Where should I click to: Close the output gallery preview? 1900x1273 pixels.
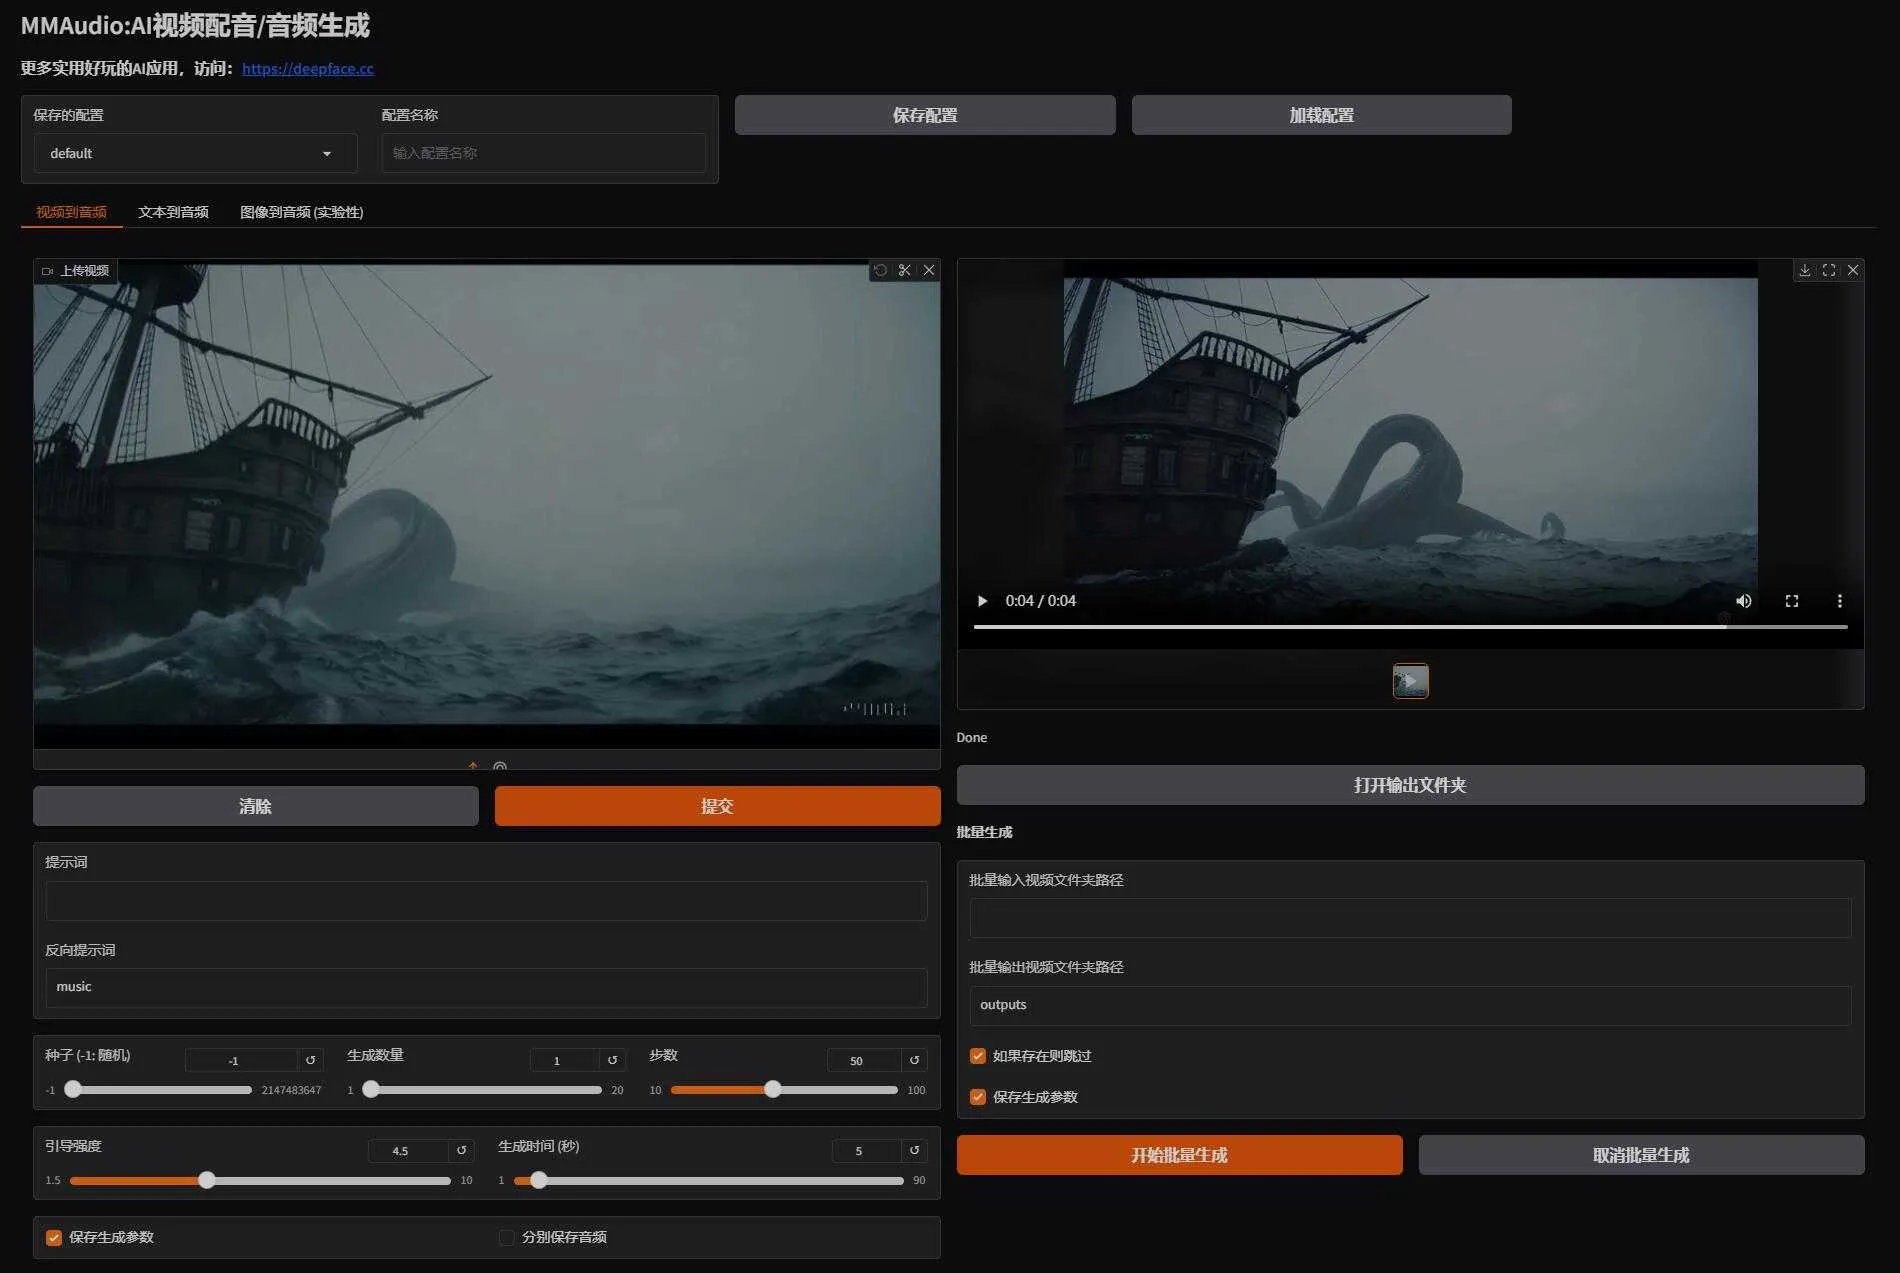tap(1853, 270)
